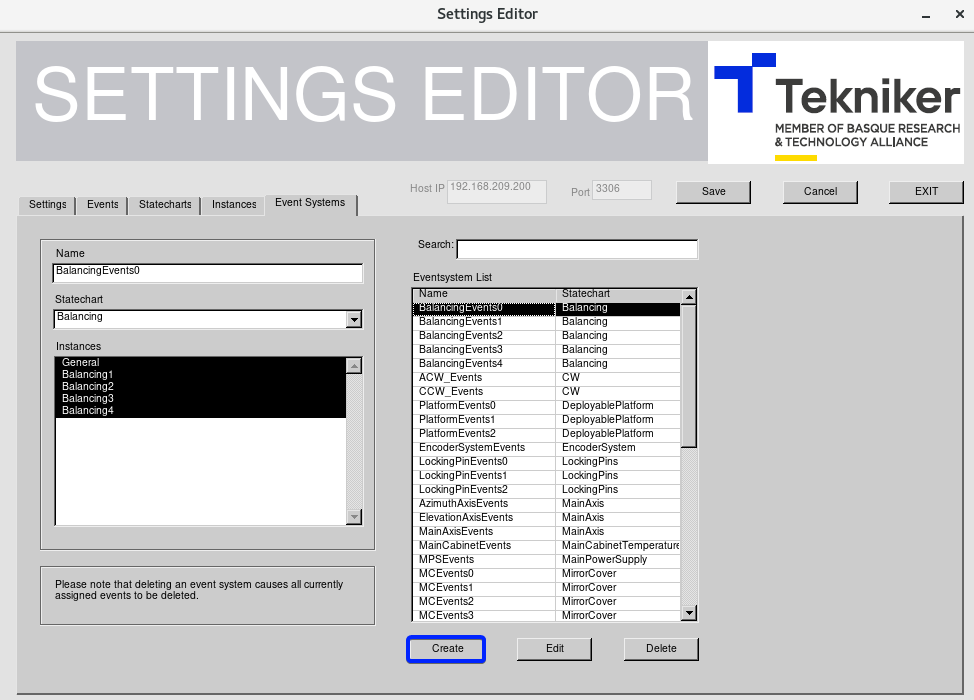Viewport: 974px width, 700px height.
Task: Open the Statechart dropdown arrow
Action: click(354, 319)
